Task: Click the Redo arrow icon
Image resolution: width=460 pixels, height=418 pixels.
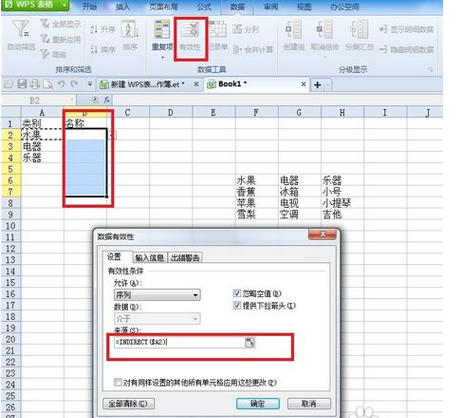Action: pos(74,84)
